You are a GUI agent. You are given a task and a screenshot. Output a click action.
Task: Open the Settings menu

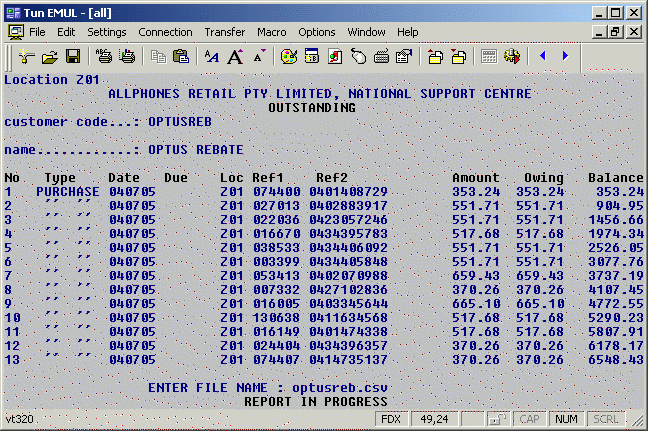pyautogui.click(x=106, y=32)
